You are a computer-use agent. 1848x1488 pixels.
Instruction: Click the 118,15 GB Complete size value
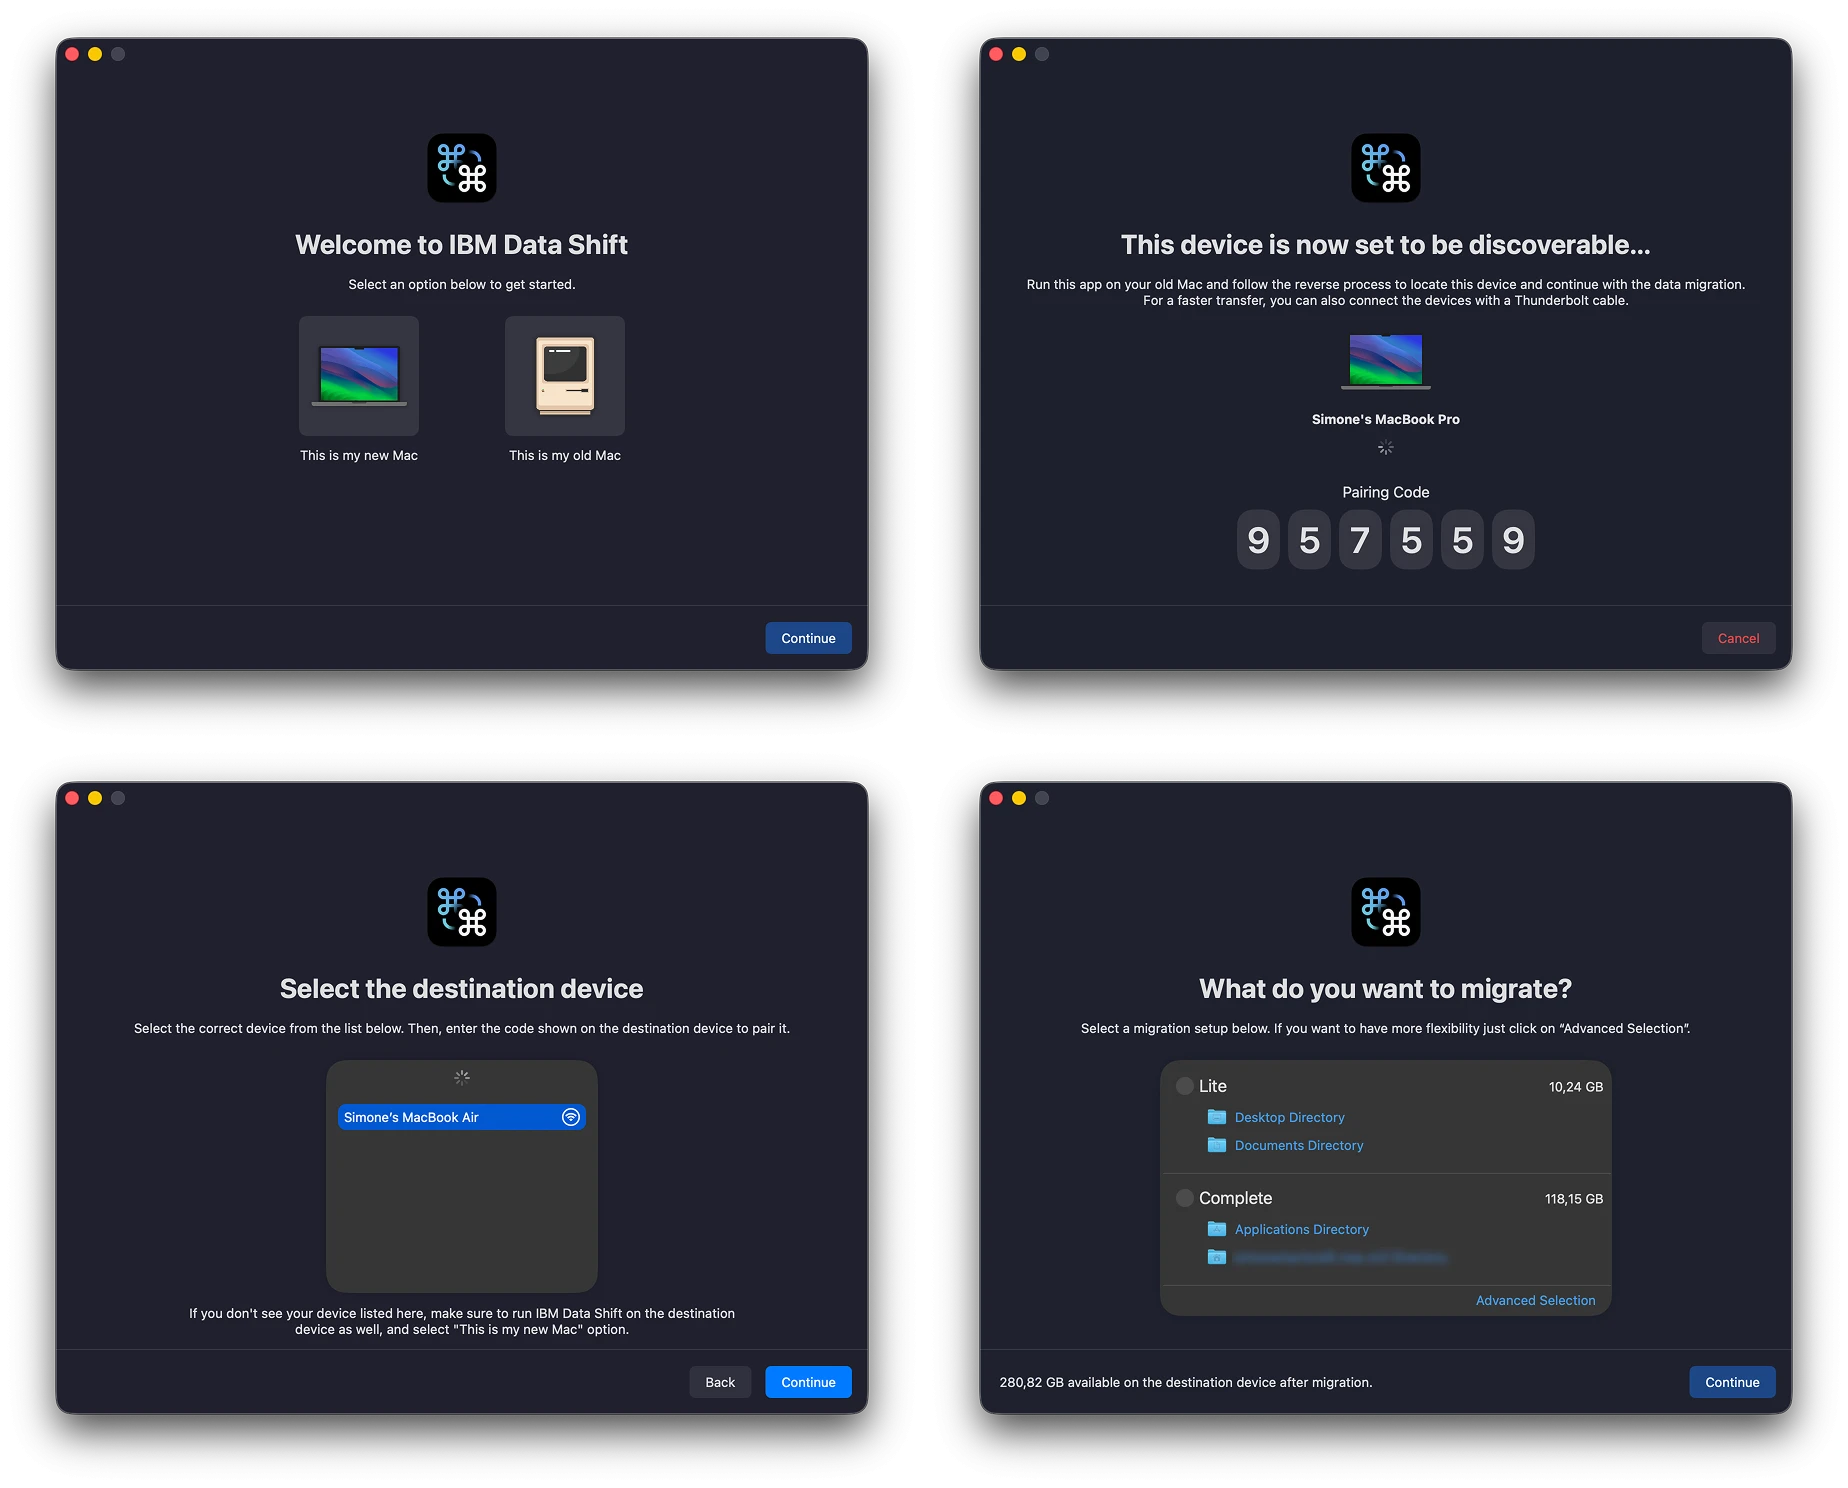1574,1199
